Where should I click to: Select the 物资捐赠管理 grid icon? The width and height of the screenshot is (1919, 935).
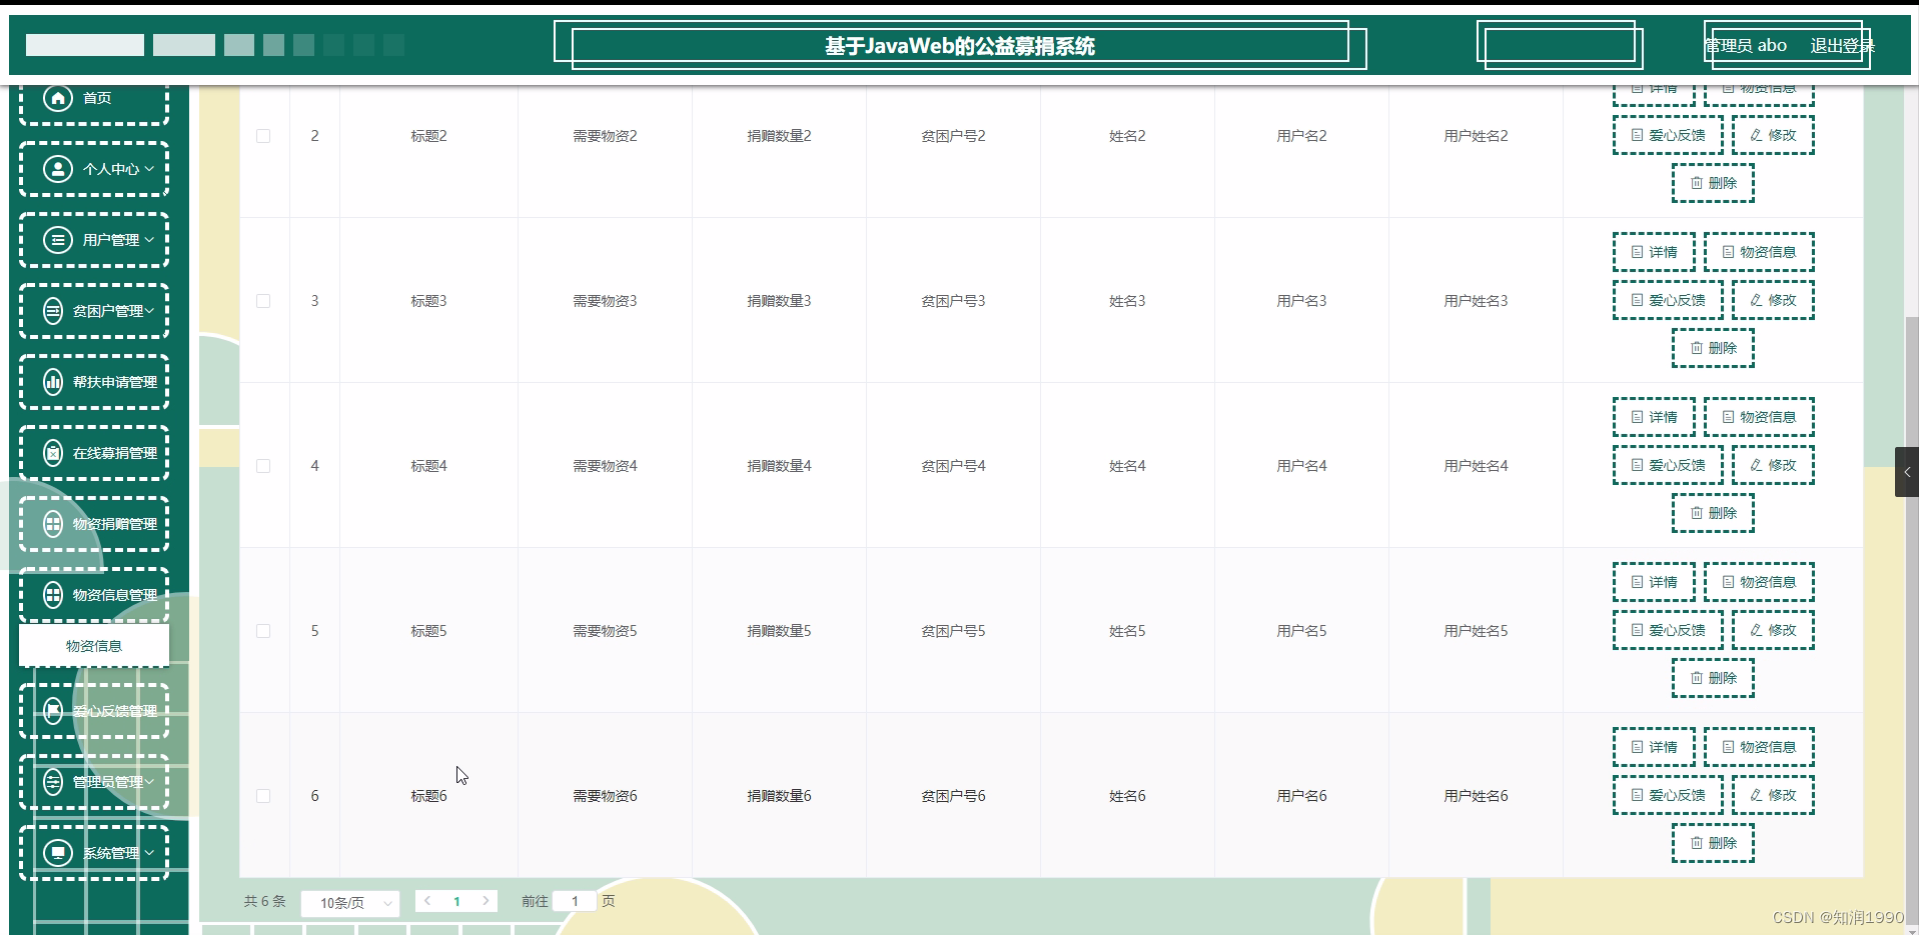pyautogui.click(x=53, y=523)
